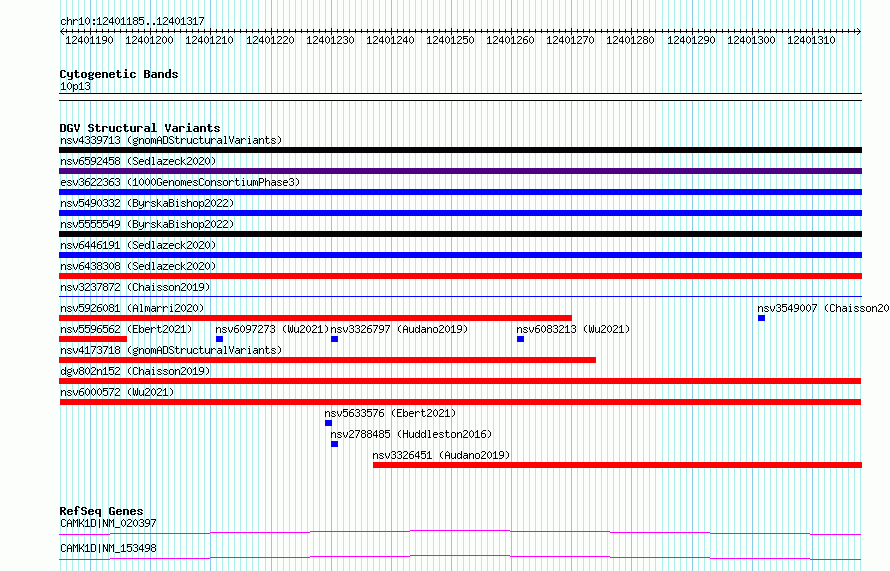
Task: Open CAMK1D|NM_153498 gene label
Action: click(108, 548)
